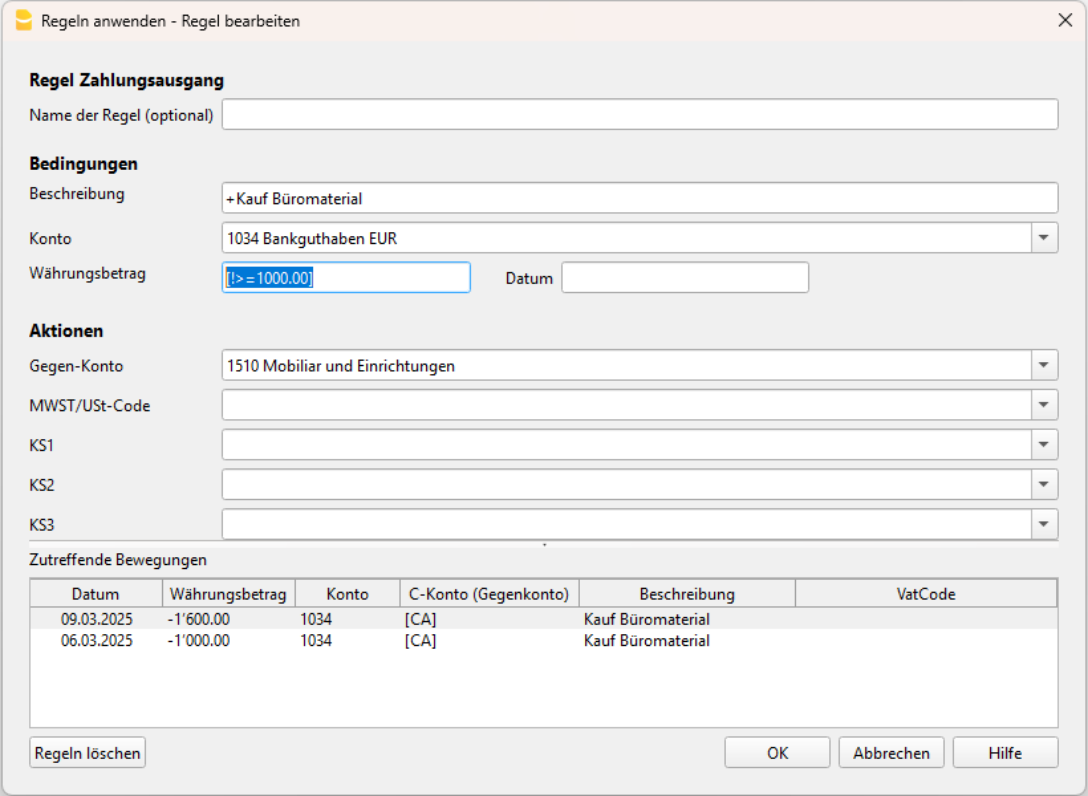
Task: Click the Währungsbetrag input field
Action: point(346,278)
